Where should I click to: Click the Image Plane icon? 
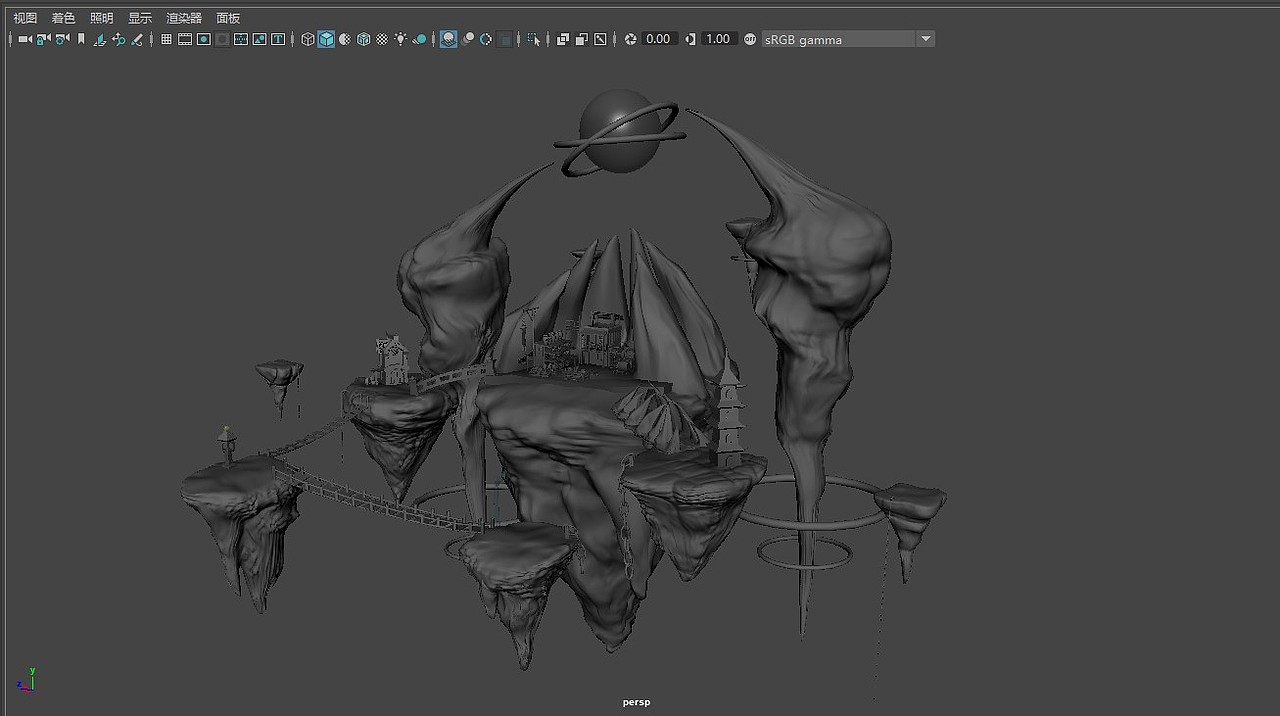point(100,39)
